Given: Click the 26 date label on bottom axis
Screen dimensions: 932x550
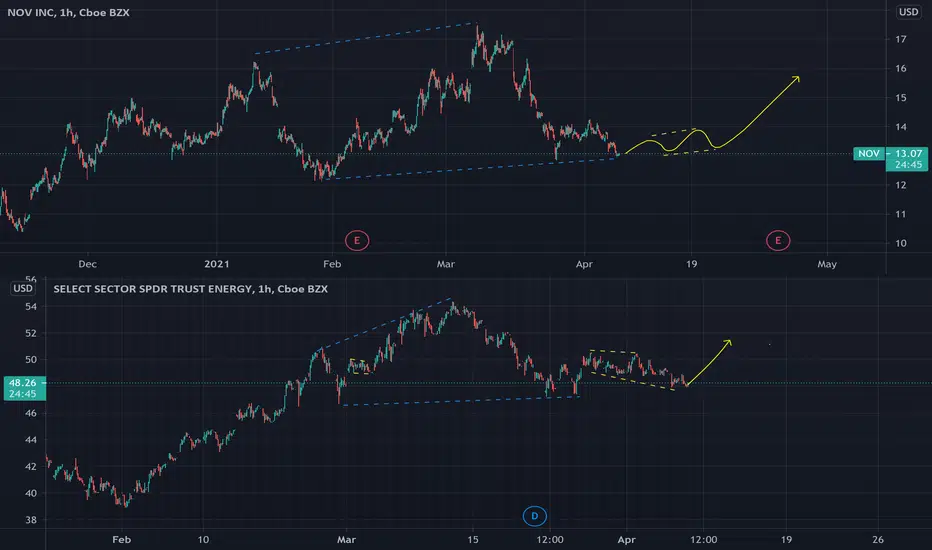Looking at the screenshot, I should click(878, 539).
